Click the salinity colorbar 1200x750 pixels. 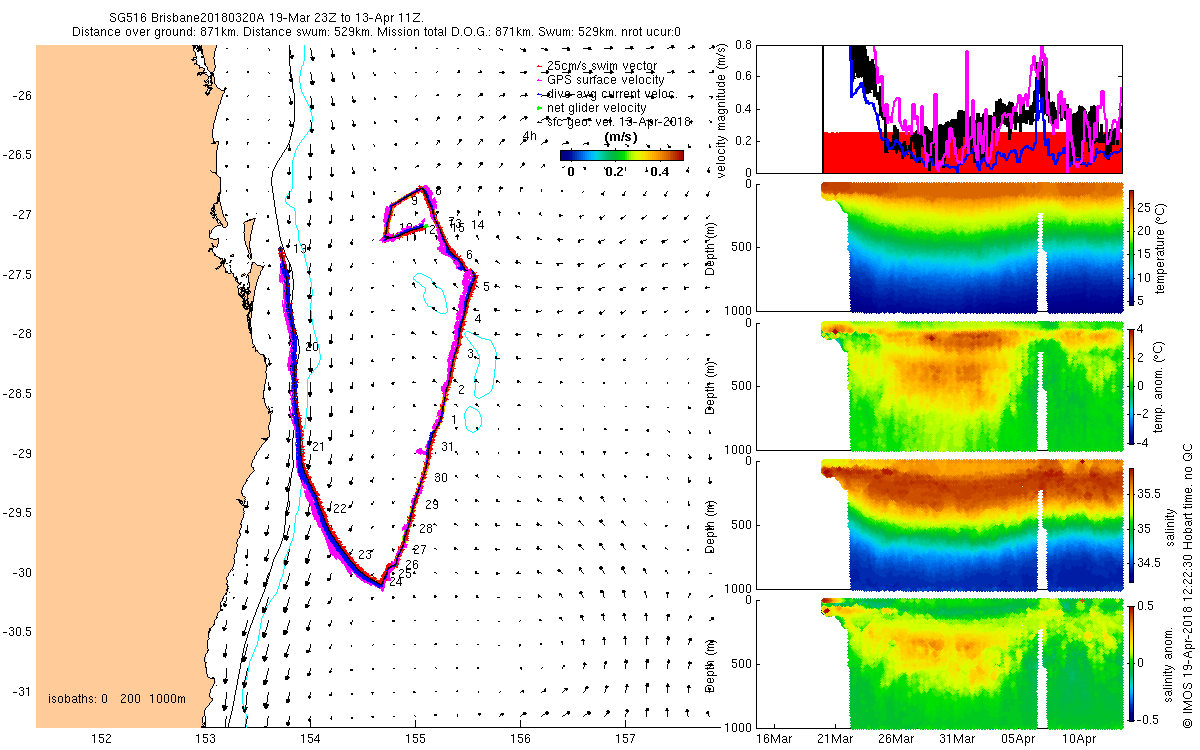point(1131,525)
